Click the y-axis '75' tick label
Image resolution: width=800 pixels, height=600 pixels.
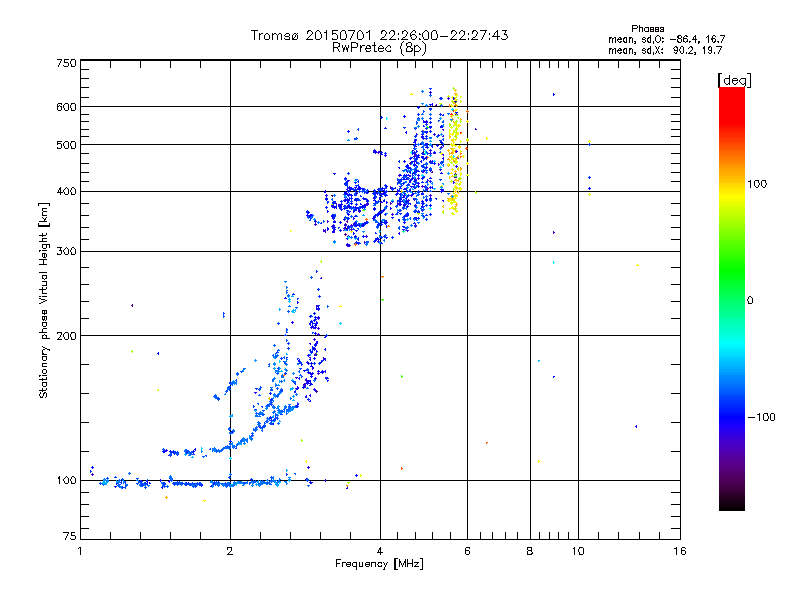pyautogui.click(x=69, y=536)
